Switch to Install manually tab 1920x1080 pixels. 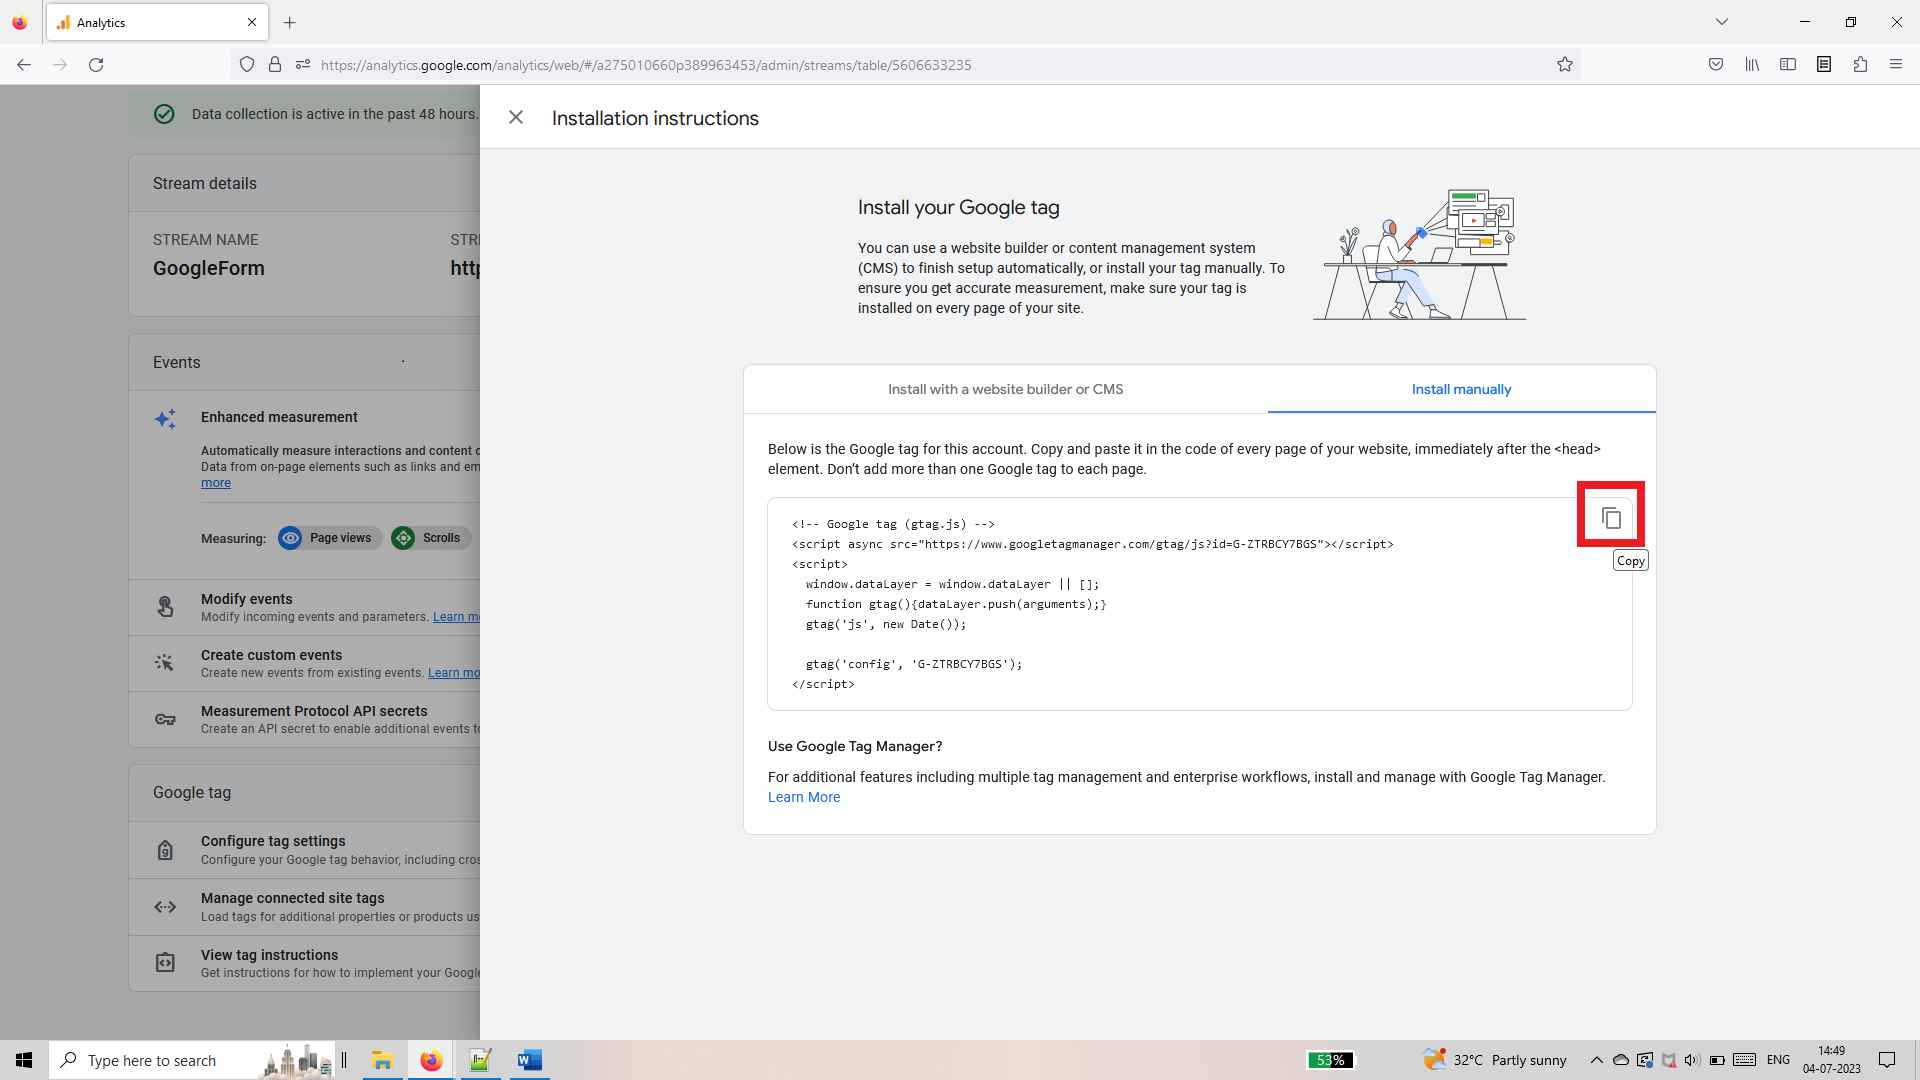pyautogui.click(x=1461, y=389)
